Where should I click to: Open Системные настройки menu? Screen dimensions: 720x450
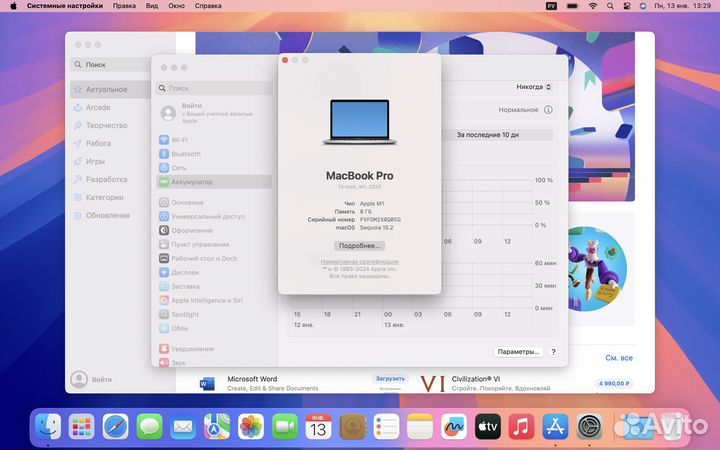point(65,6)
